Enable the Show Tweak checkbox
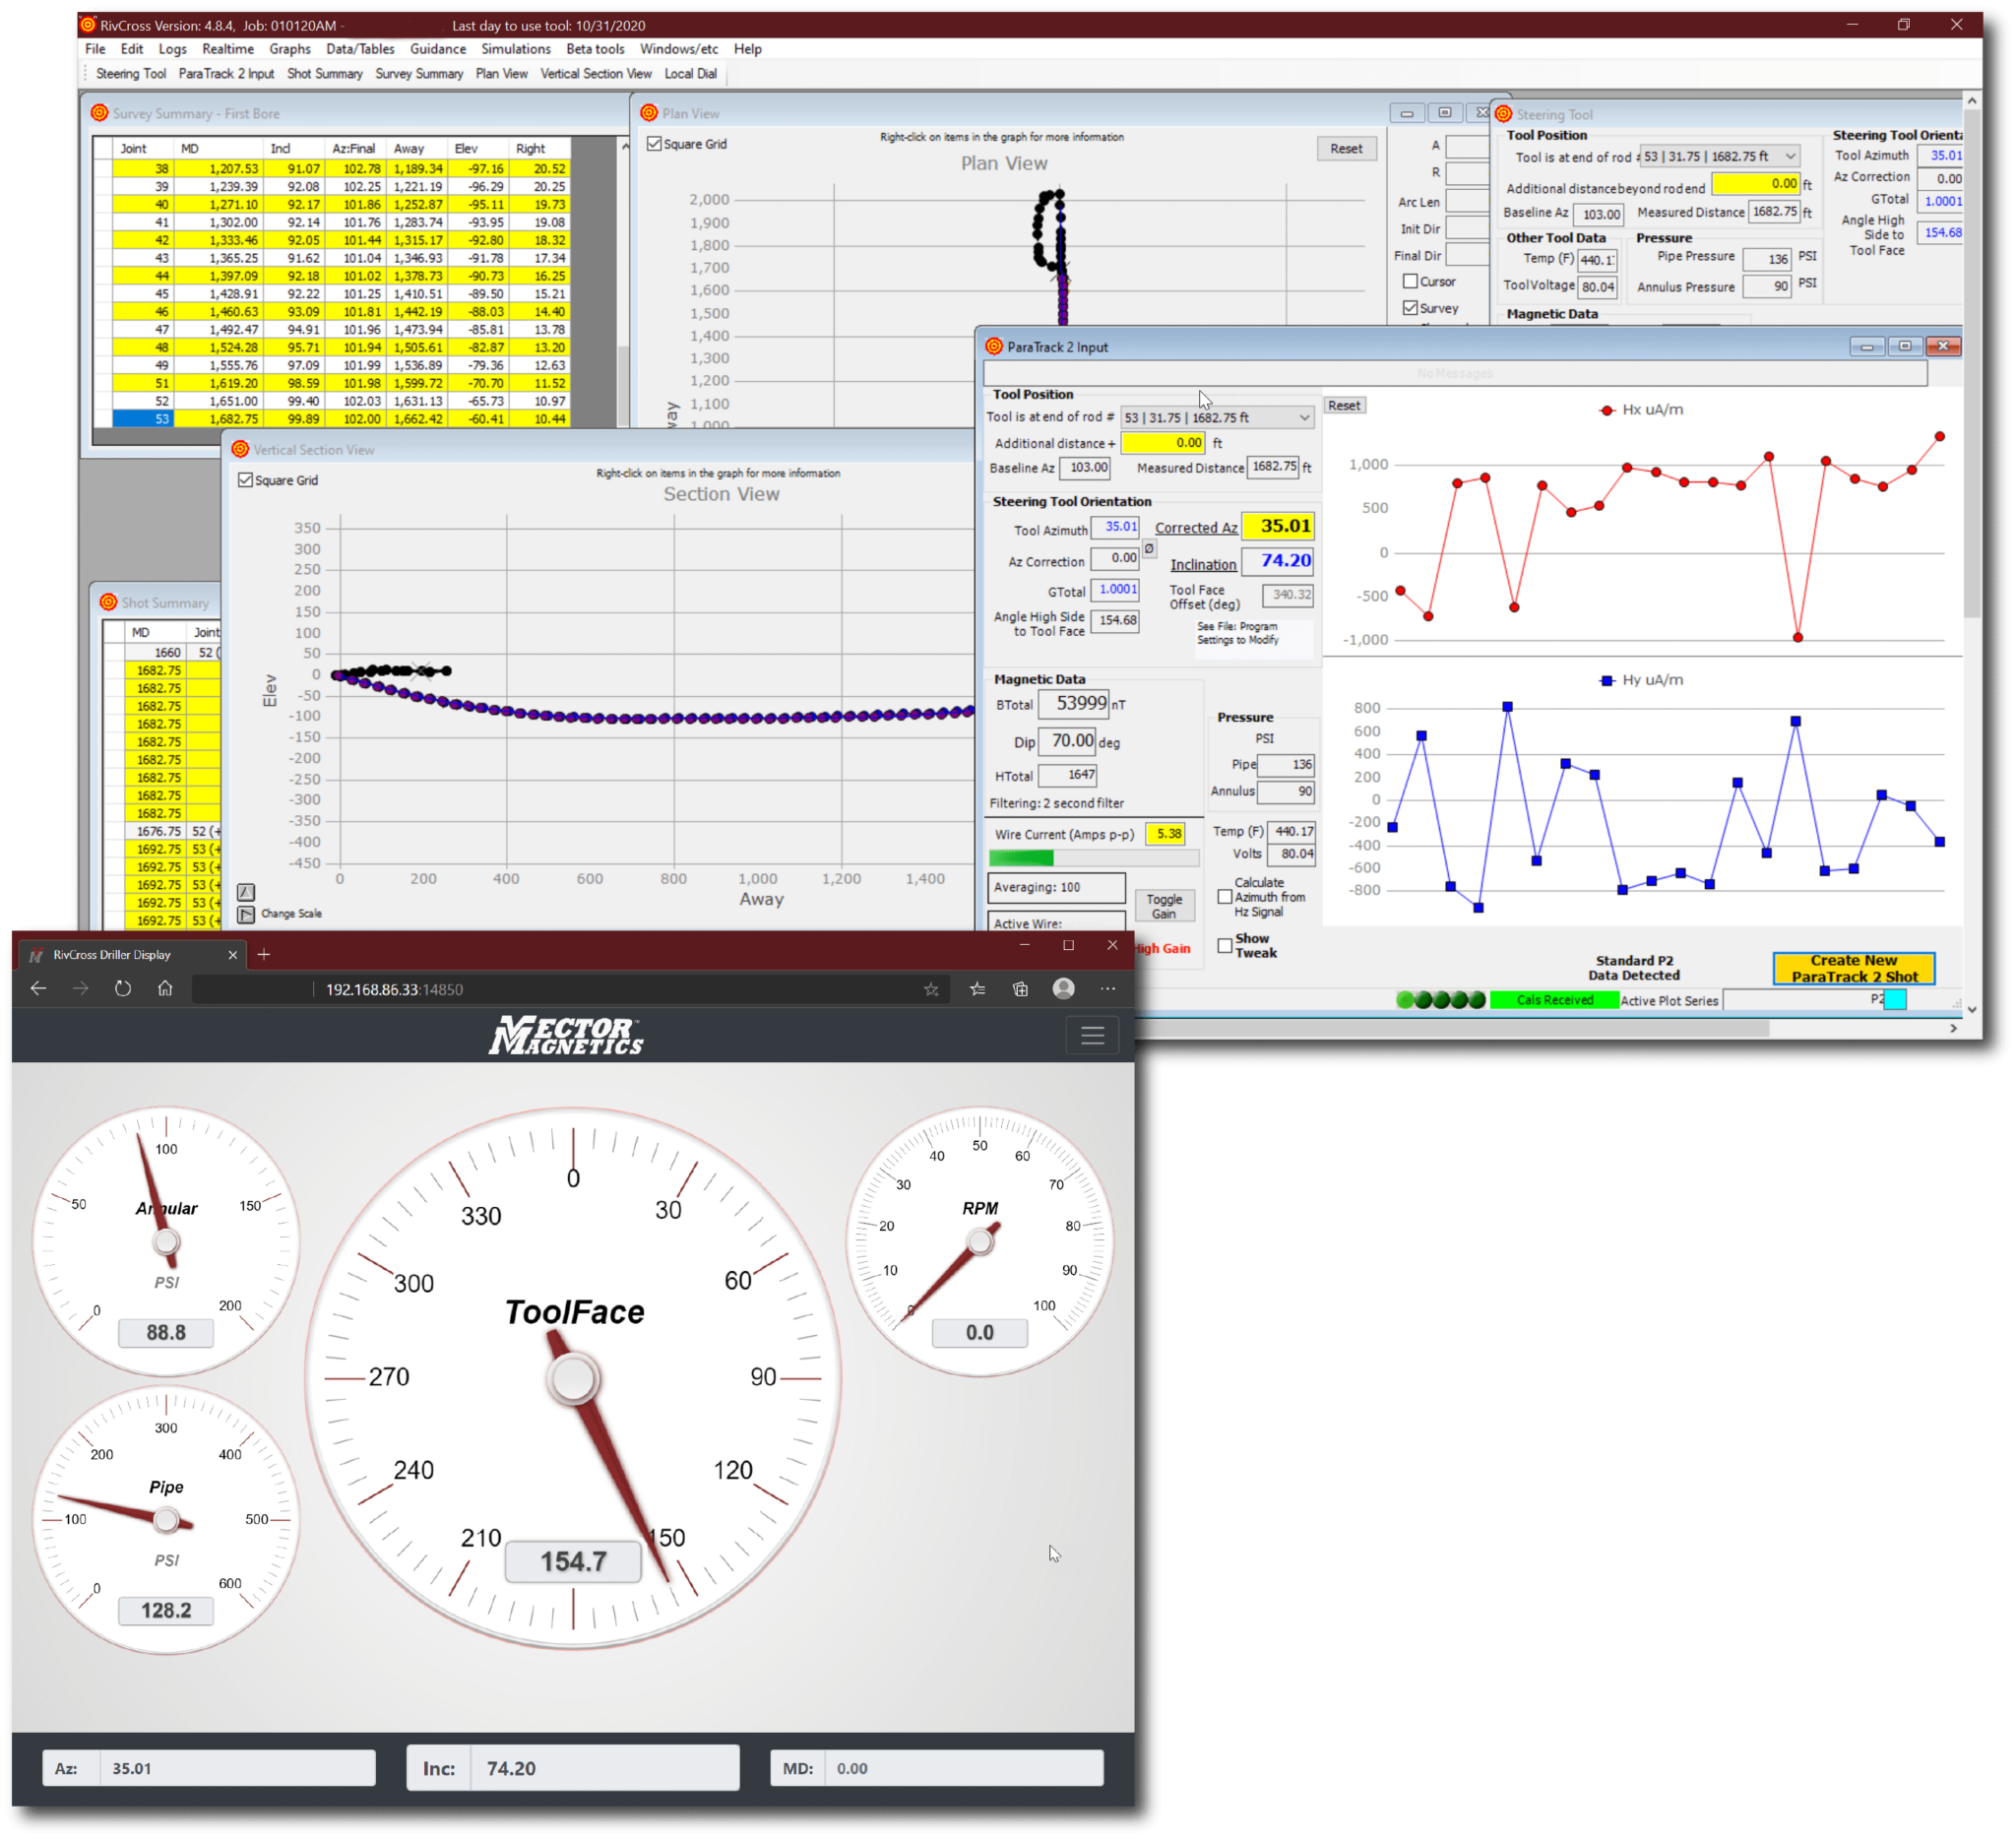This screenshot has width=2016, height=1839. (x=1224, y=945)
